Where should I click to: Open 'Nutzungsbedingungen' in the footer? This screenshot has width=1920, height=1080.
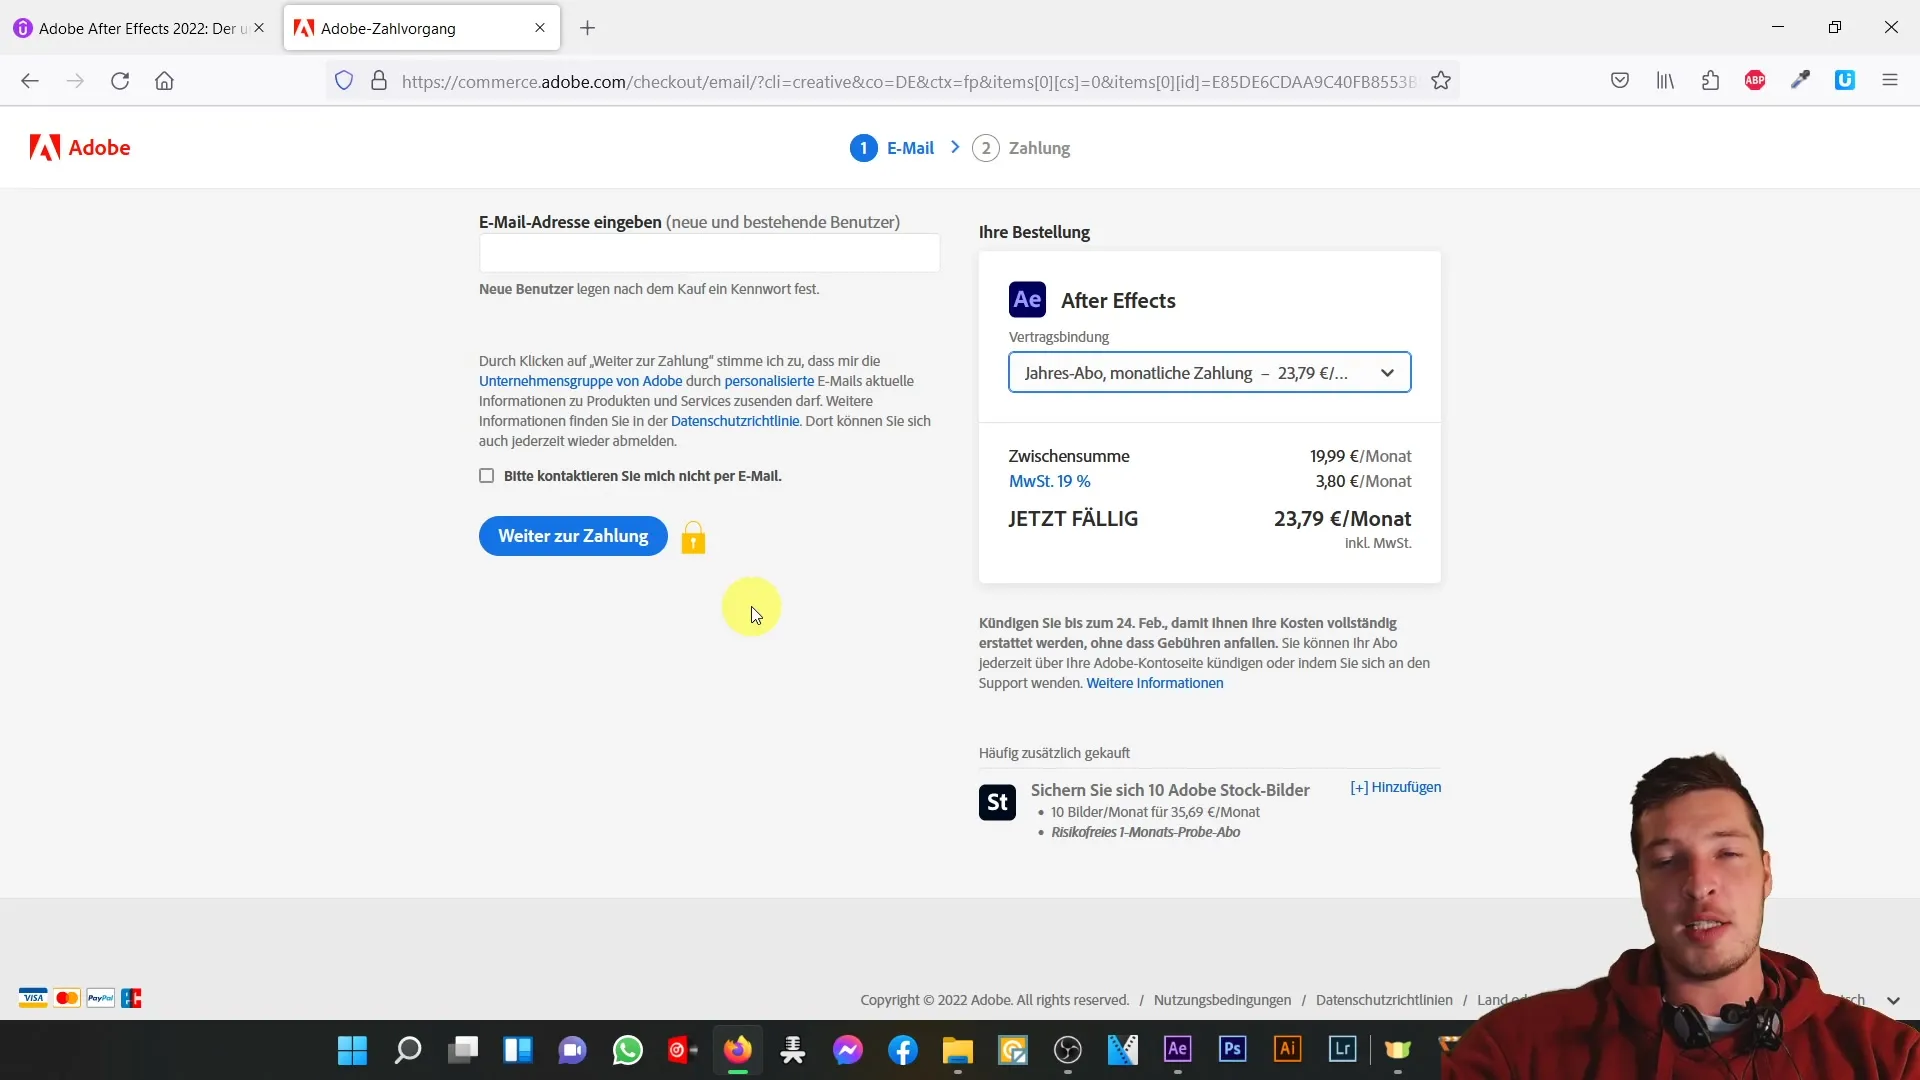point(1222,1000)
